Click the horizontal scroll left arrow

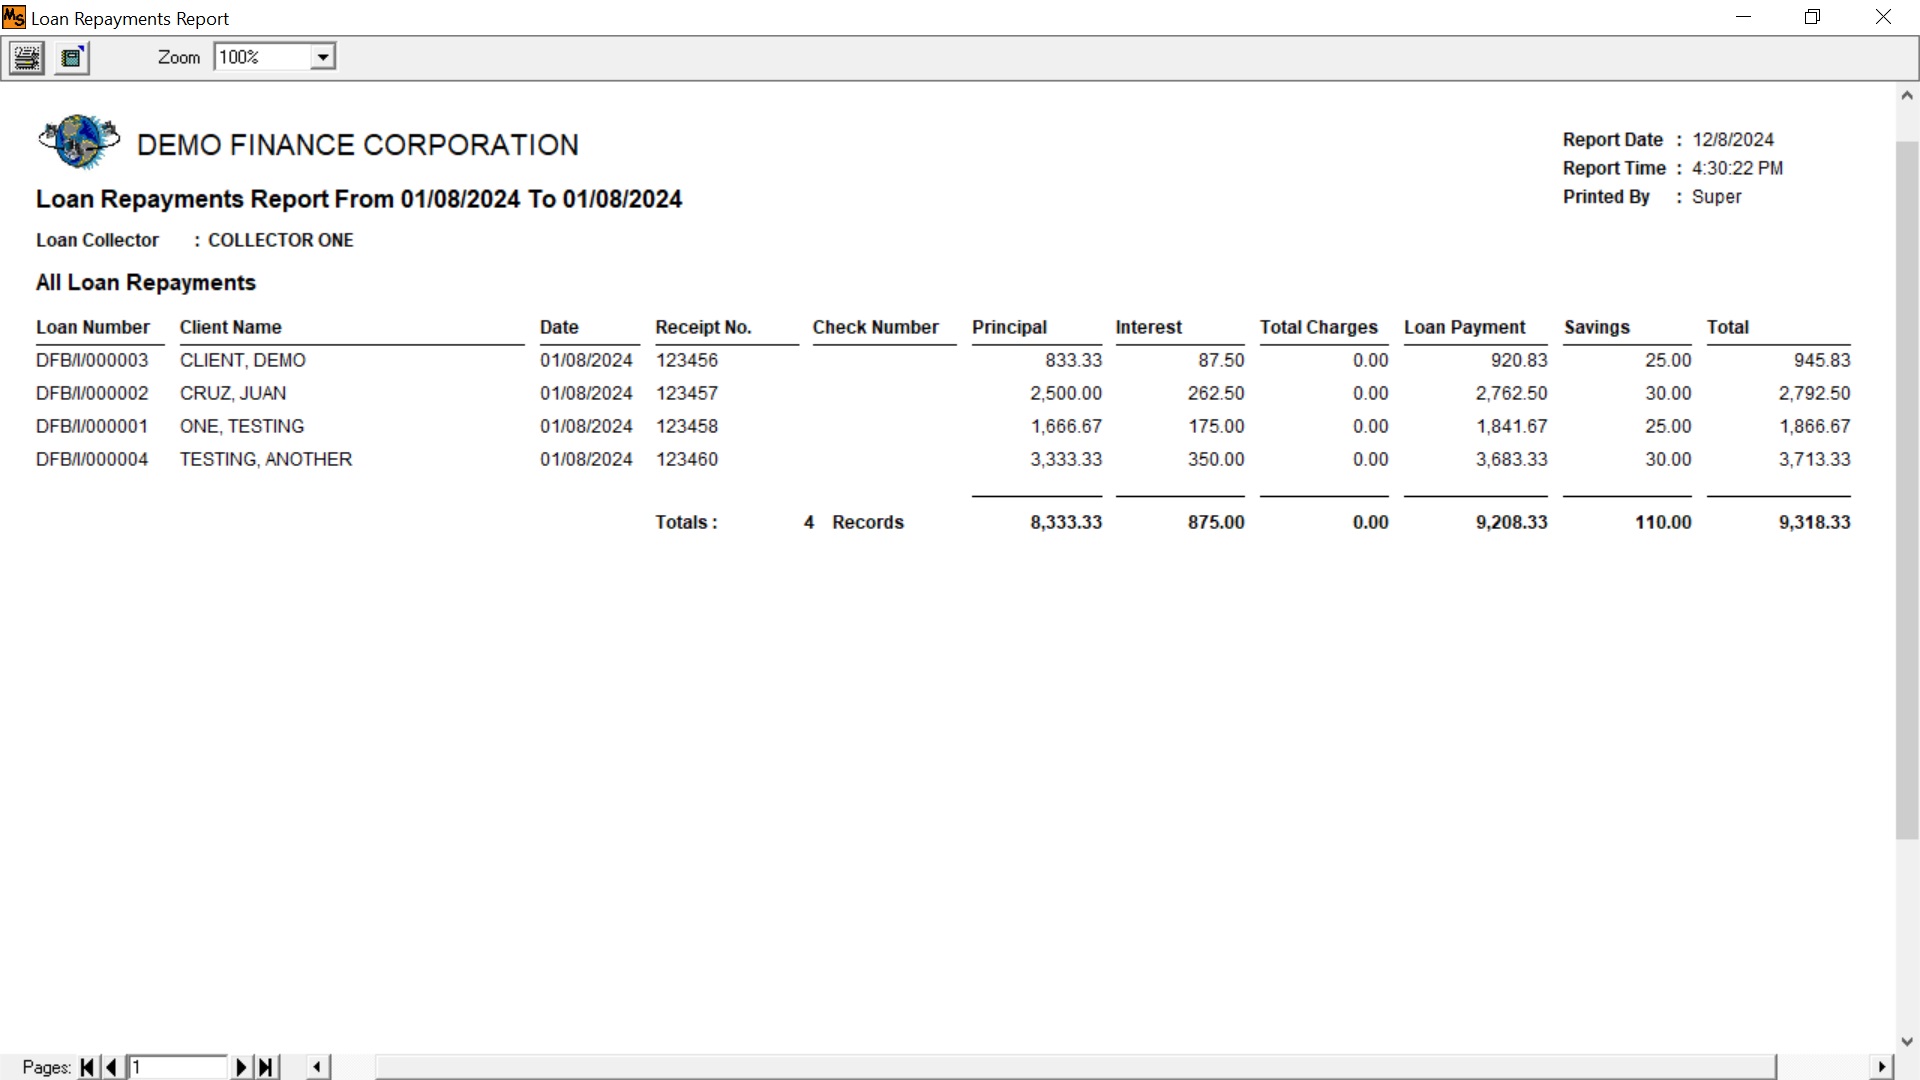pos(317,1067)
